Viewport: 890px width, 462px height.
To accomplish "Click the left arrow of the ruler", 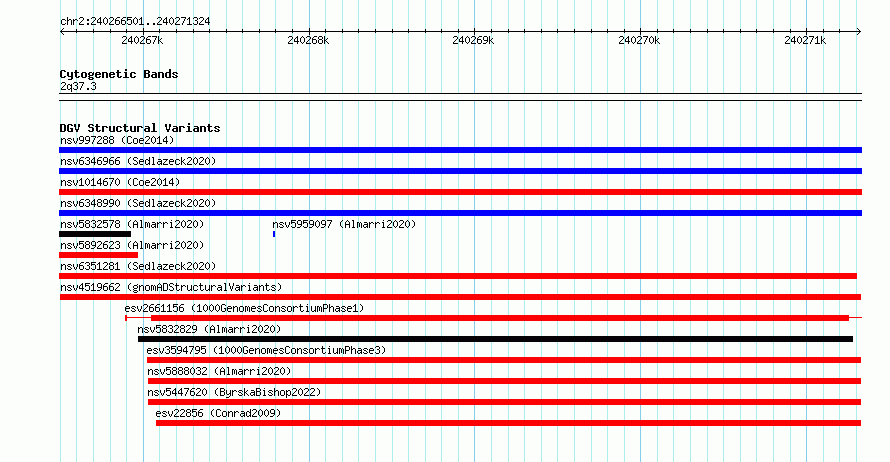I will click(62, 32).
